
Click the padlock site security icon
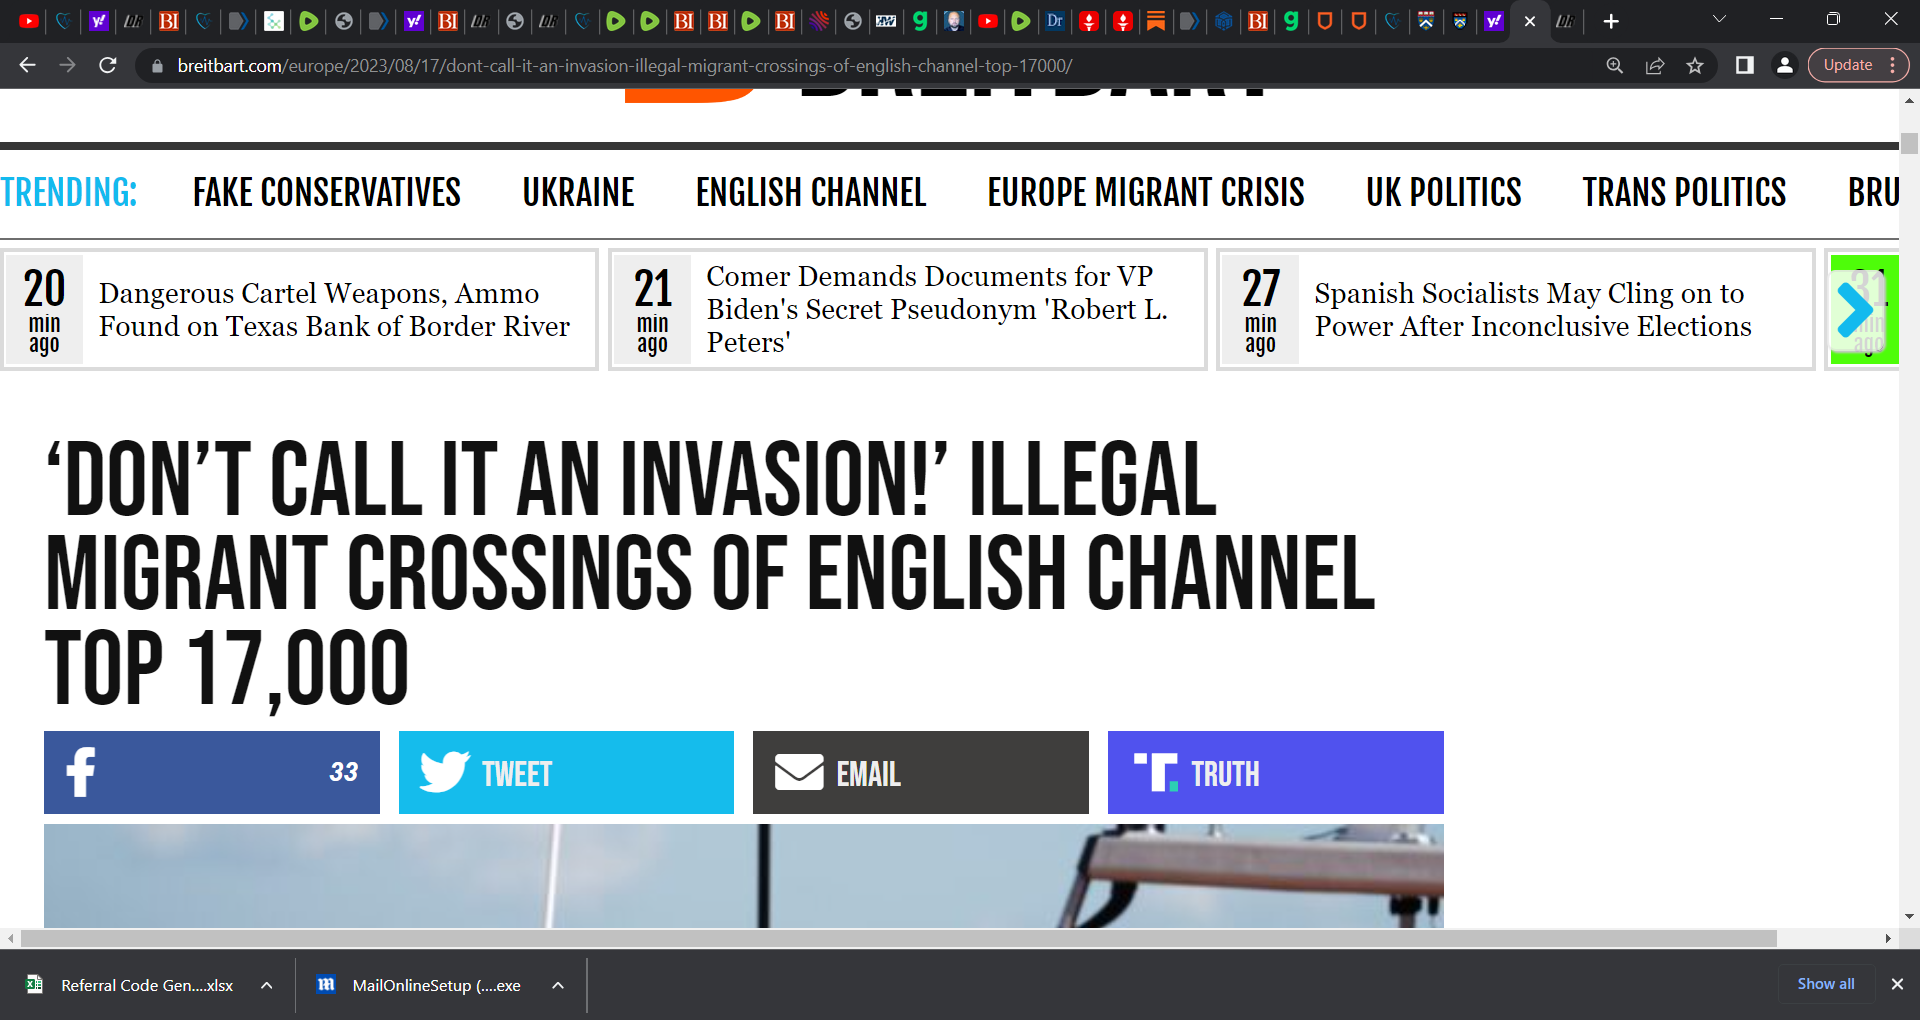pyautogui.click(x=157, y=65)
